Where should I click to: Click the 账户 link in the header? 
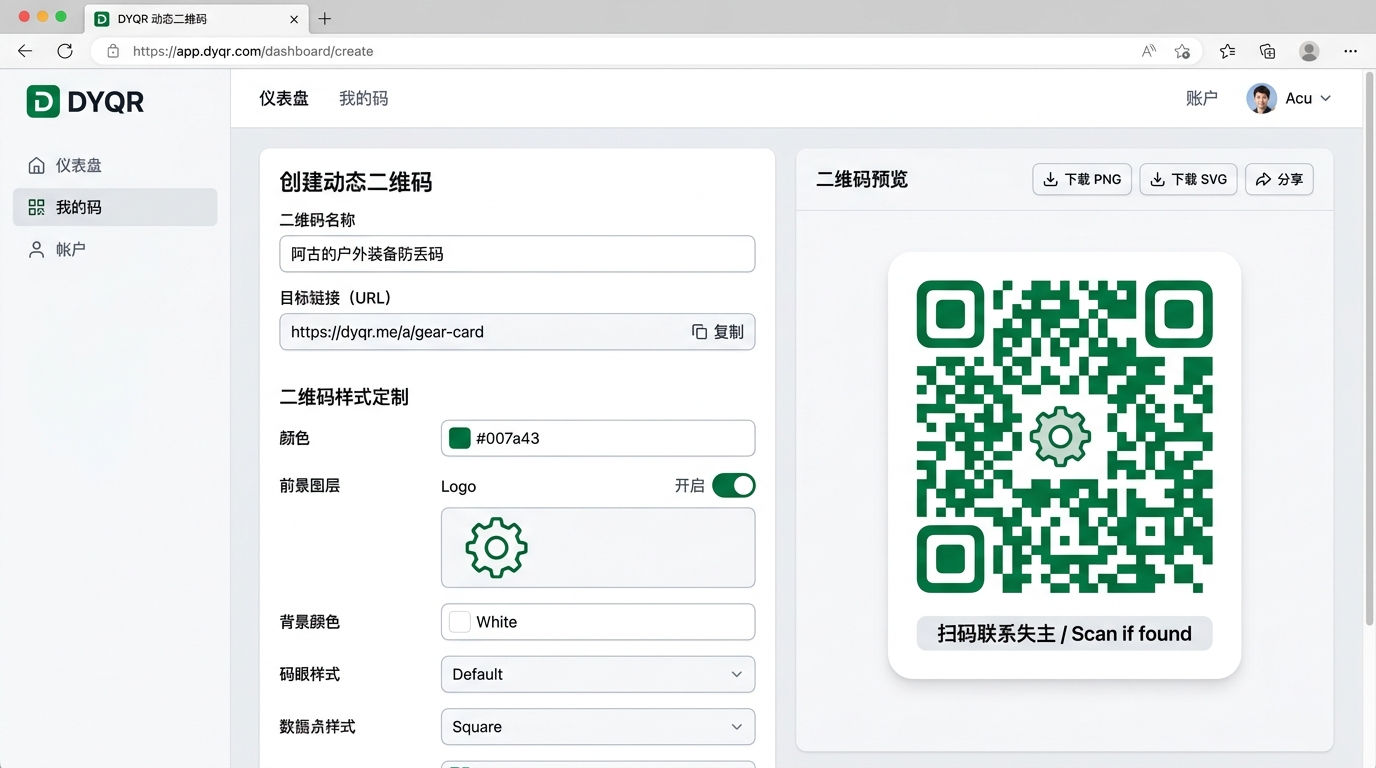[x=1202, y=98]
